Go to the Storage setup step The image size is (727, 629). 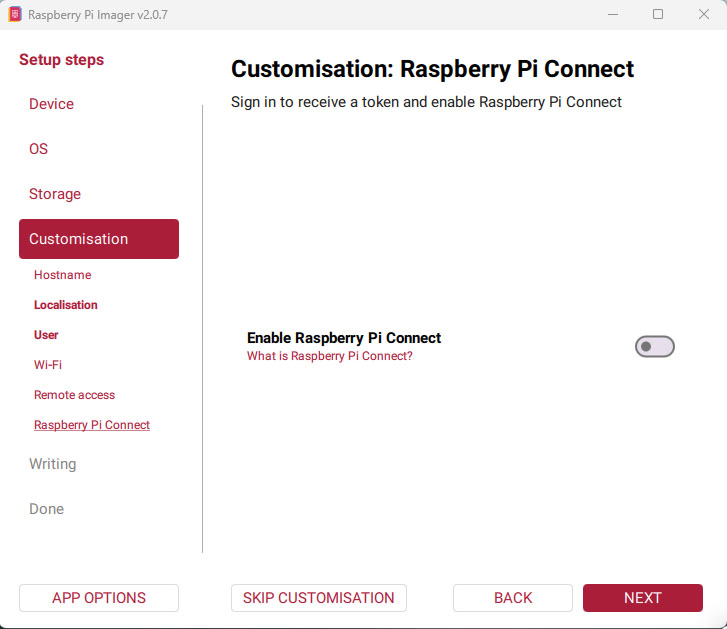coord(55,194)
